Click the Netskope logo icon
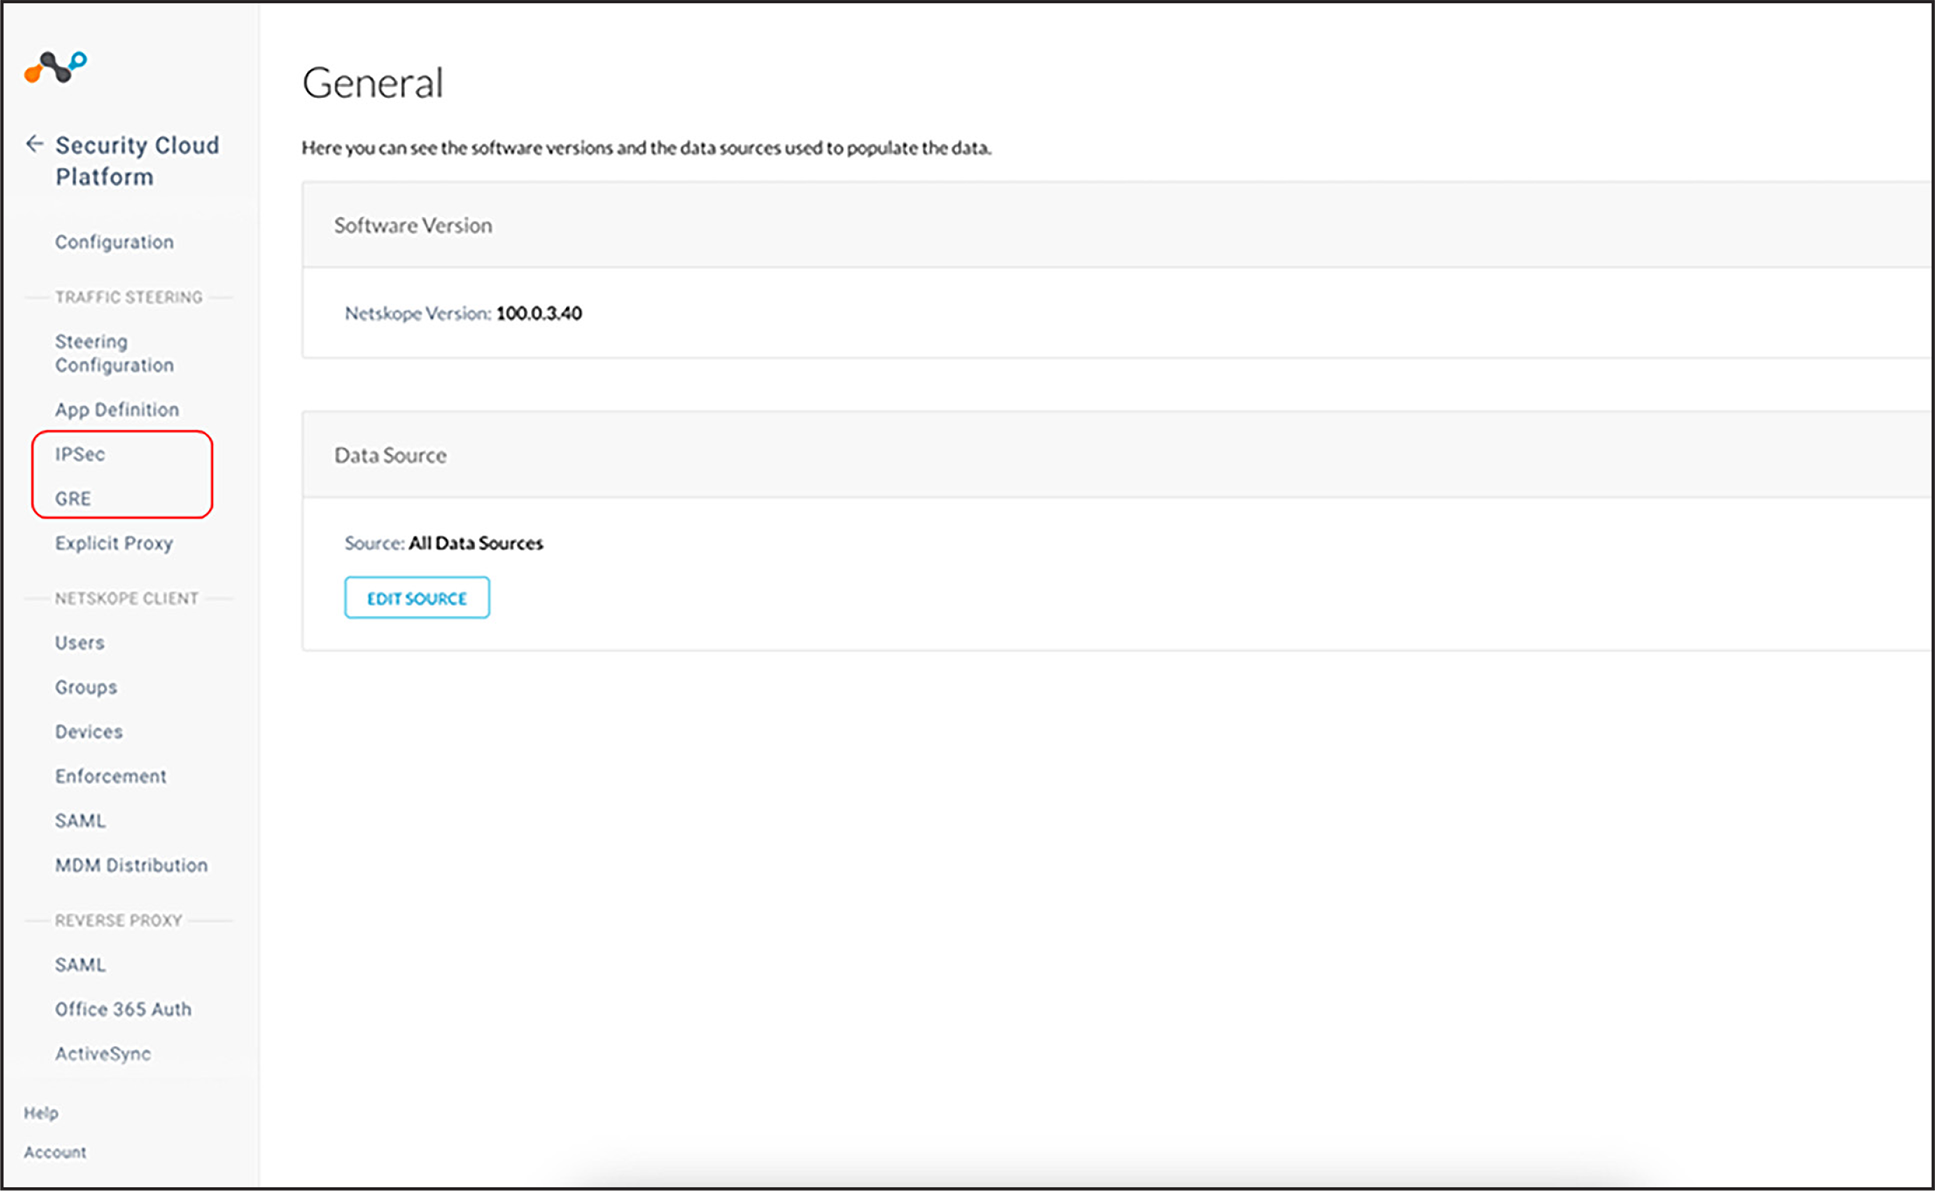 [x=56, y=67]
